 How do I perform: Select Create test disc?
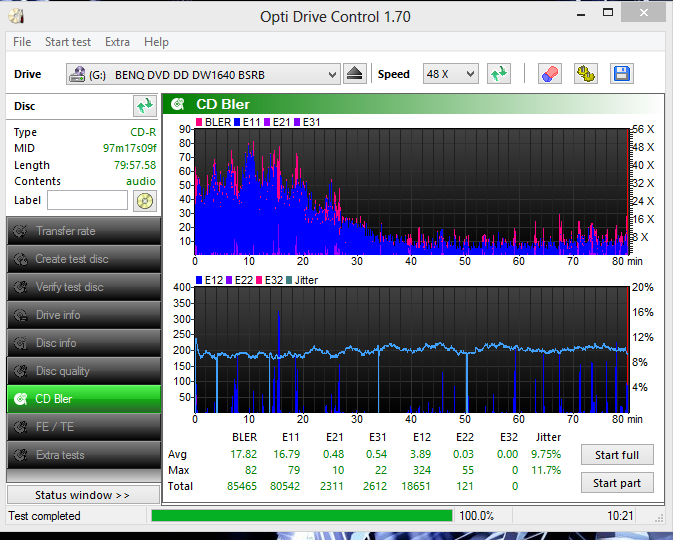84,259
